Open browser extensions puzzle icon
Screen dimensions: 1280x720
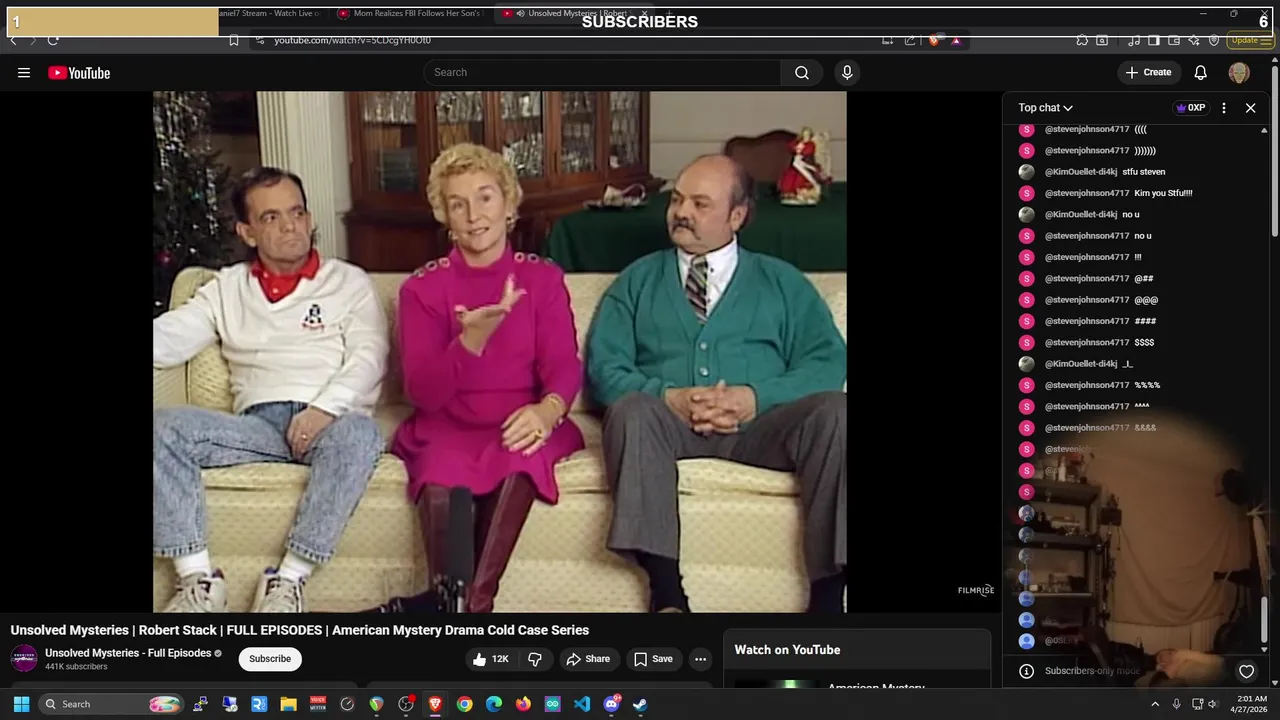(1082, 40)
